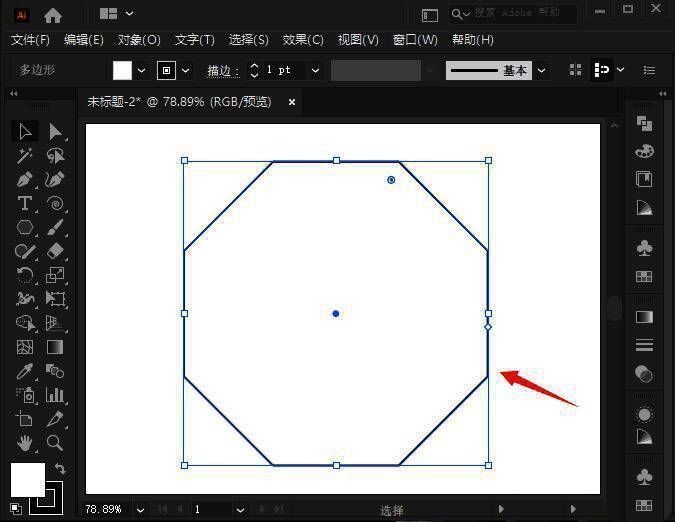The height and width of the screenshot is (522, 675).
Task: Select the Paintbrush tool
Action: tap(55, 227)
